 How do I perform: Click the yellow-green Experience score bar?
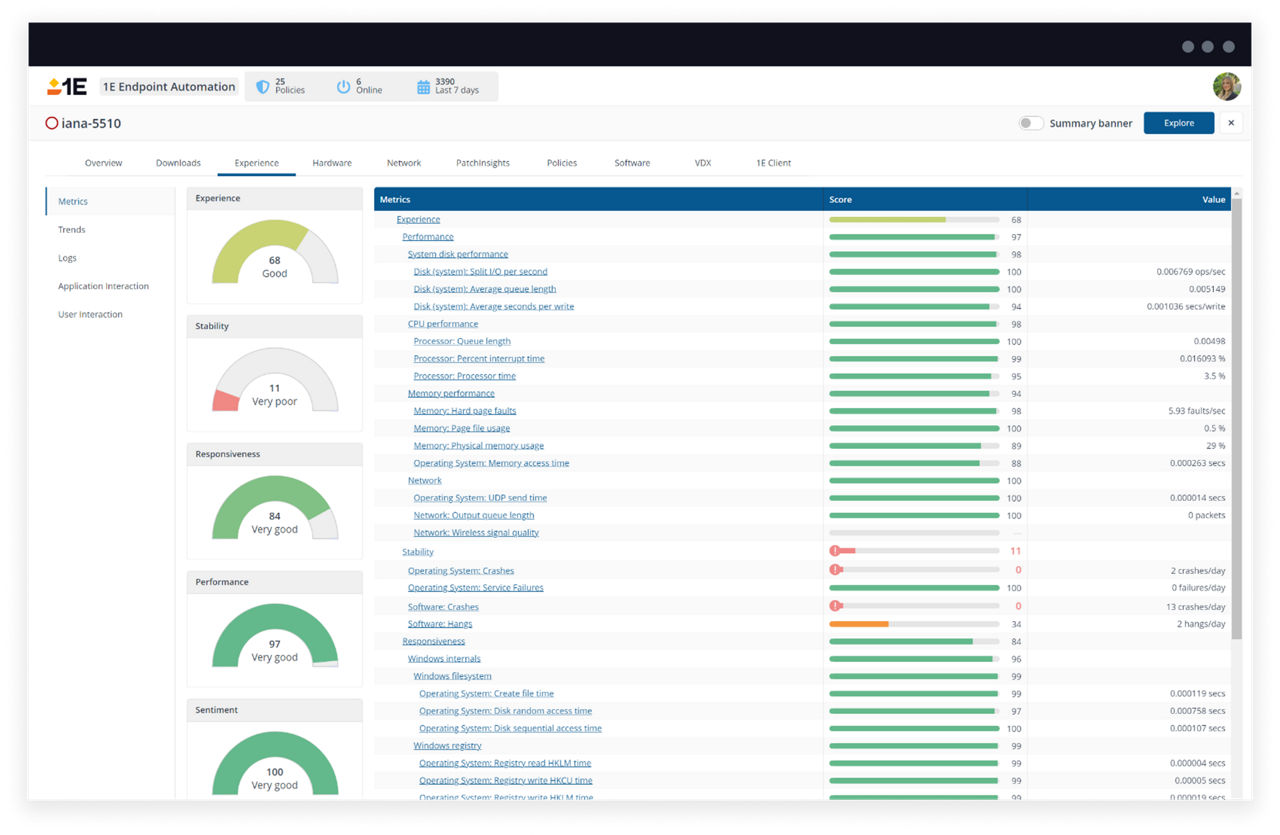click(887, 219)
